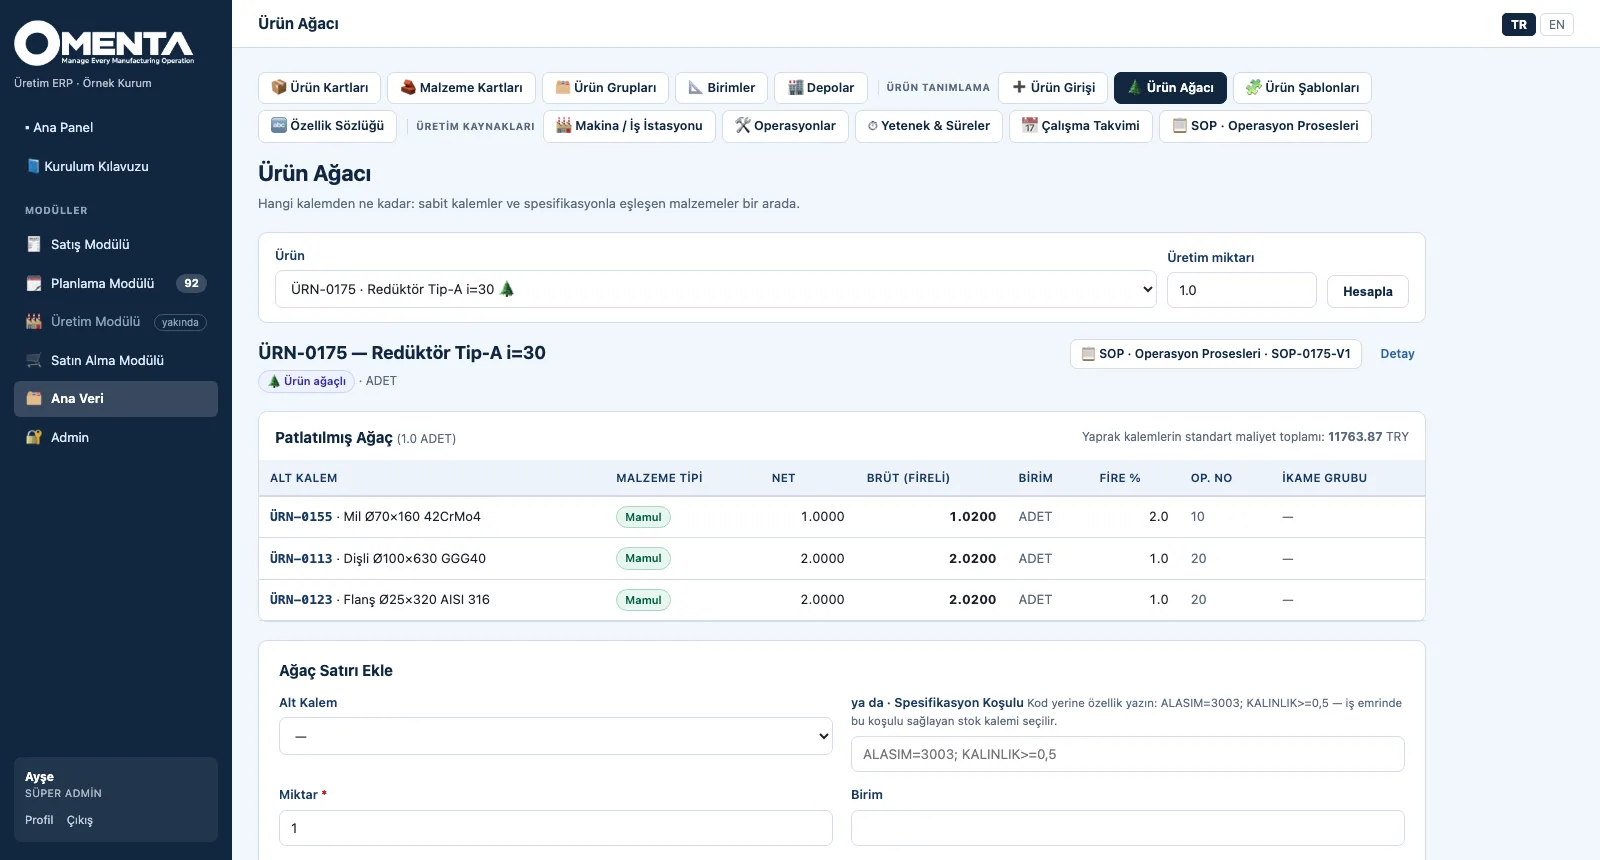Image resolution: width=1600 pixels, height=860 pixels.
Task: Click the Planlama Modülü calendar icon
Action: point(34,283)
